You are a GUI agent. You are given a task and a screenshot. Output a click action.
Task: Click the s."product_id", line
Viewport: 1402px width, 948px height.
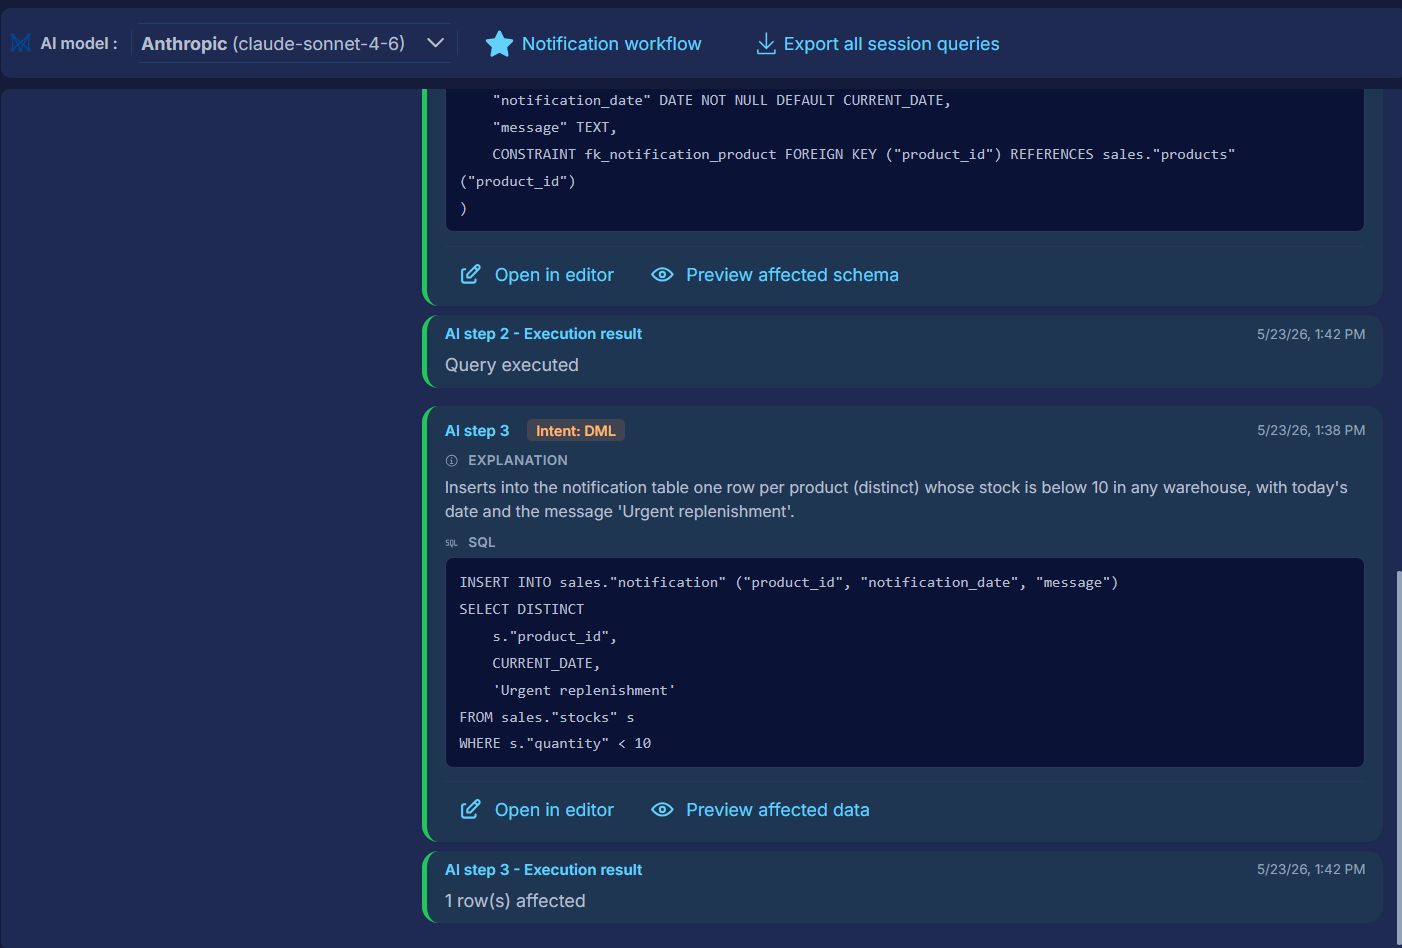point(555,636)
